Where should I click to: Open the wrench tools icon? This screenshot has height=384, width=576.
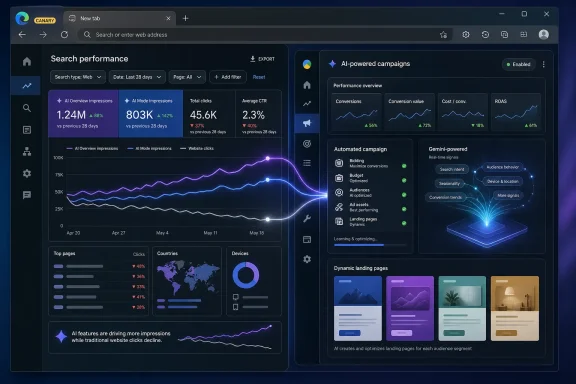point(307,219)
